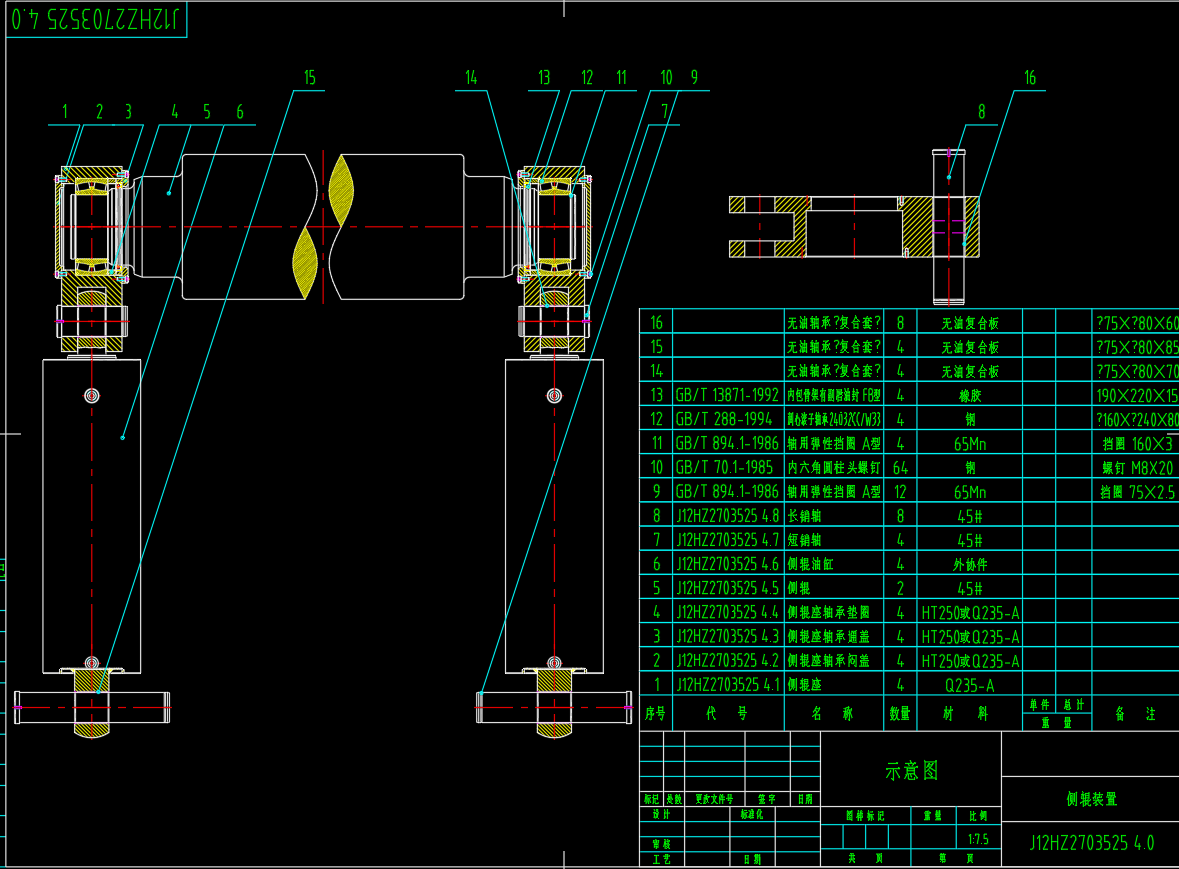Select part callout number 16
Viewport: 1179px width, 869px height.
click(1029, 78)
